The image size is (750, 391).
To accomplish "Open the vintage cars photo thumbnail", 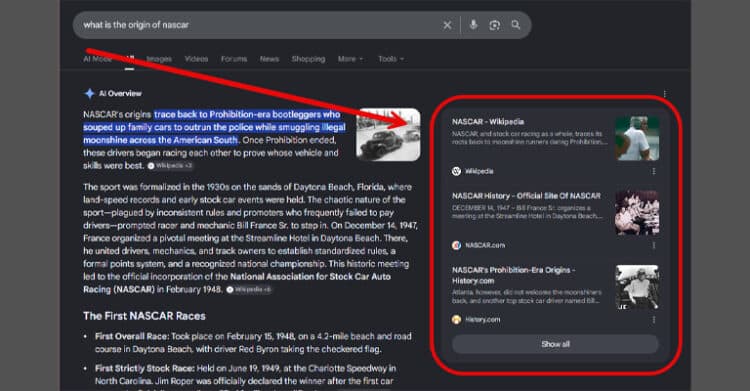I will (388, 134).
